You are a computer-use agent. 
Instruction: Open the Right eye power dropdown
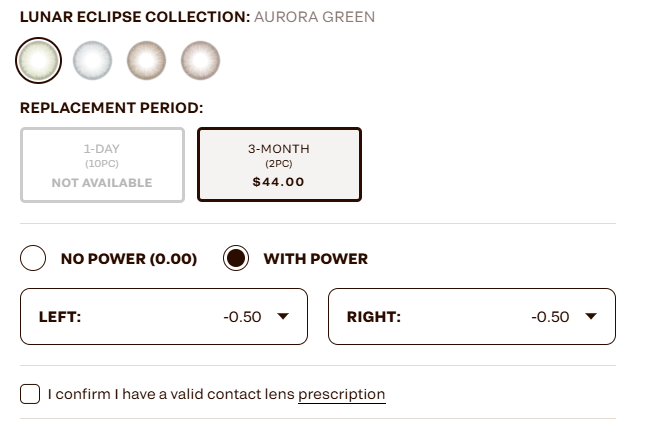tap(471, 317)
